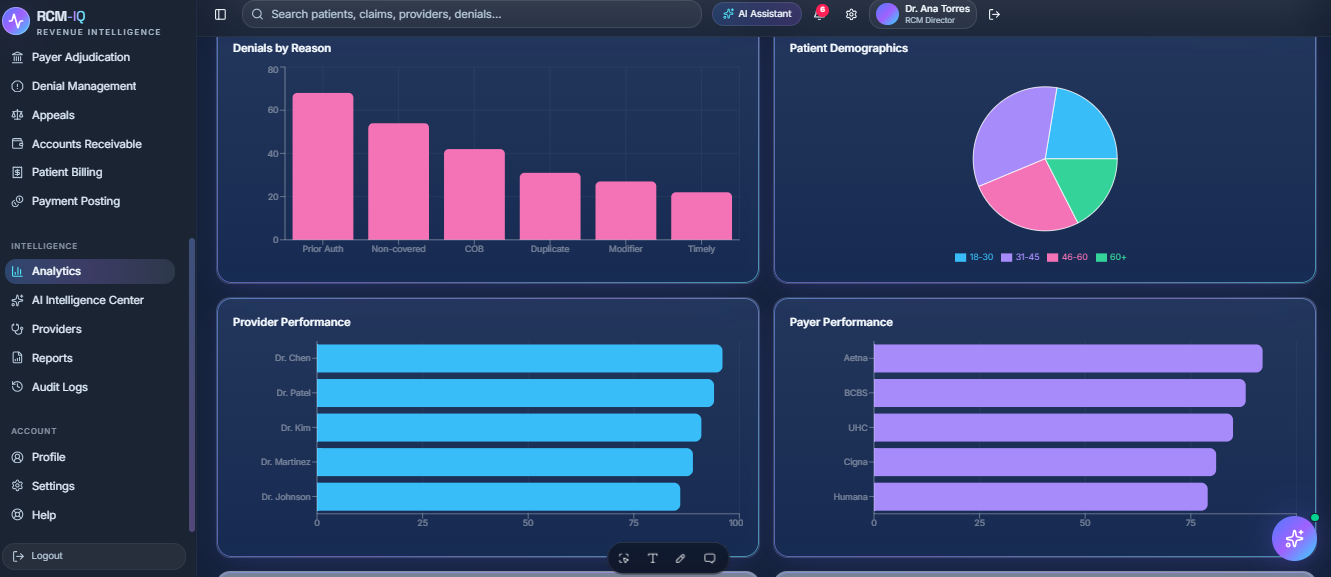Collapse the sidebar with the panel toggle icon
The image size is (1331, 577).
point(220,14)
